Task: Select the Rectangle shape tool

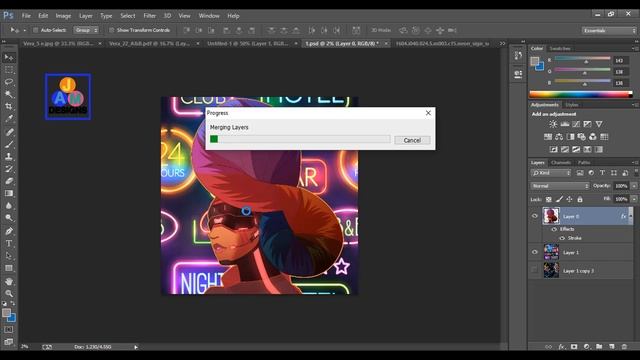Action: point(9,268)
